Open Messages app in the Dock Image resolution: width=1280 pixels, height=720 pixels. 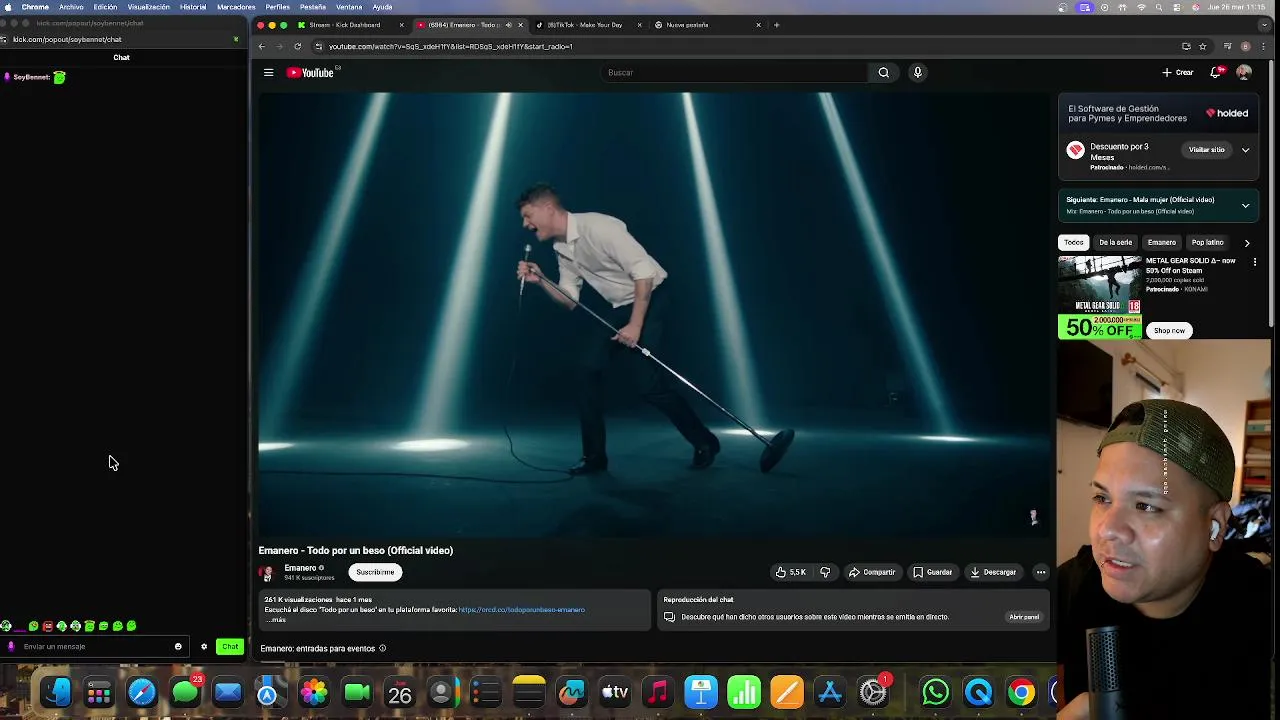185,692
